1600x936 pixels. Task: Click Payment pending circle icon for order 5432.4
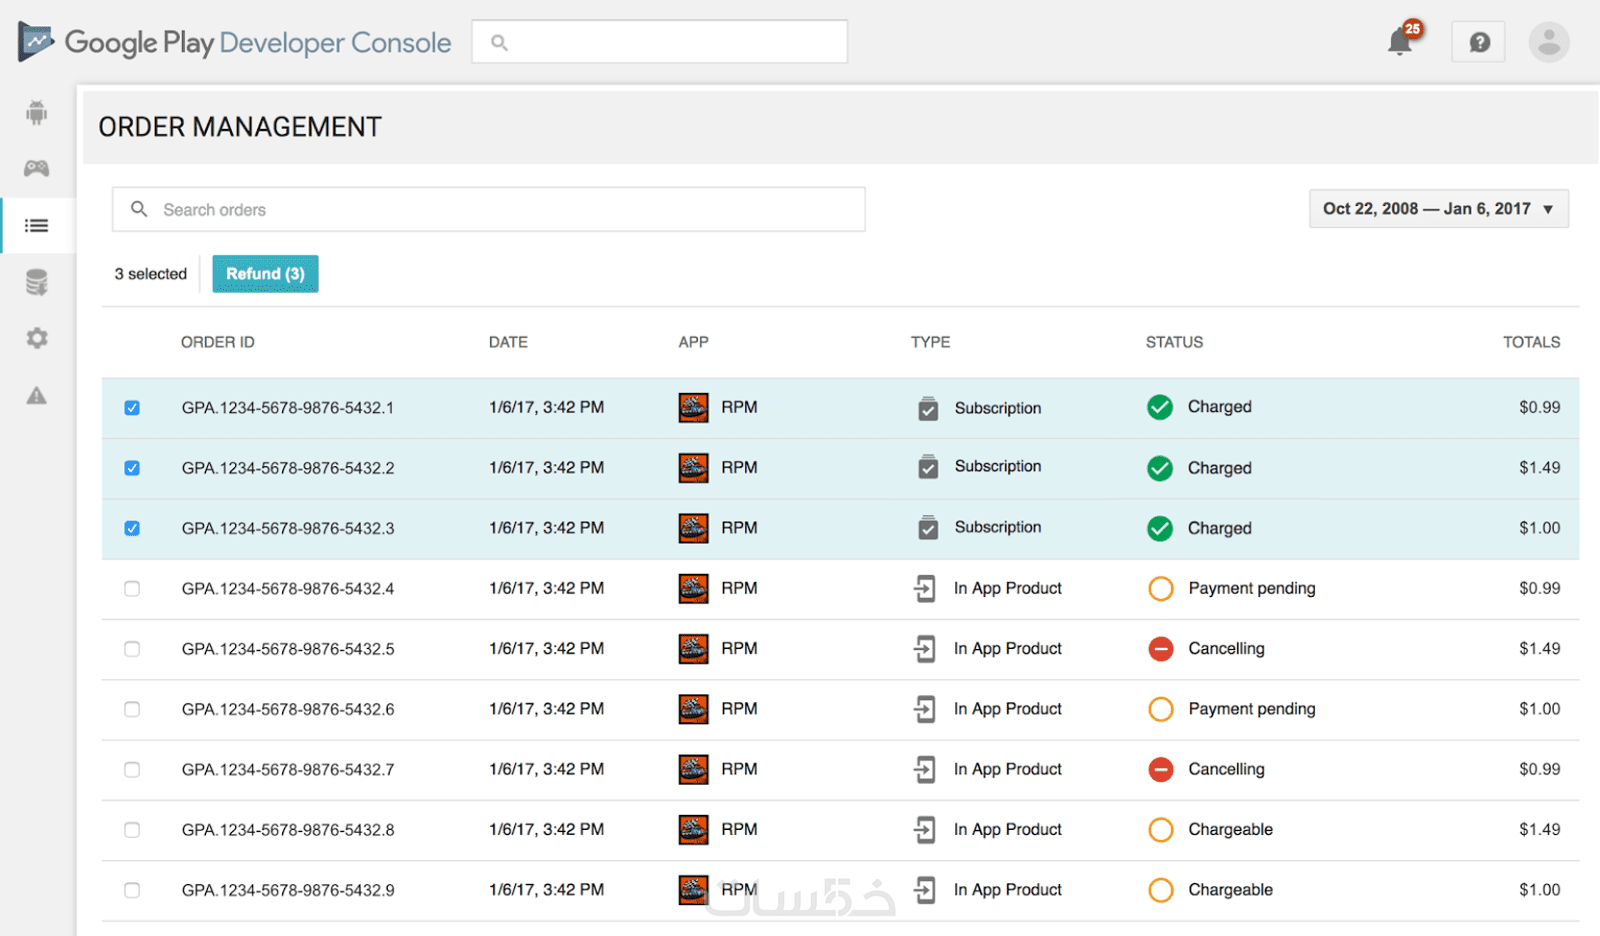pyautogui.click(x=1161, y=588)
